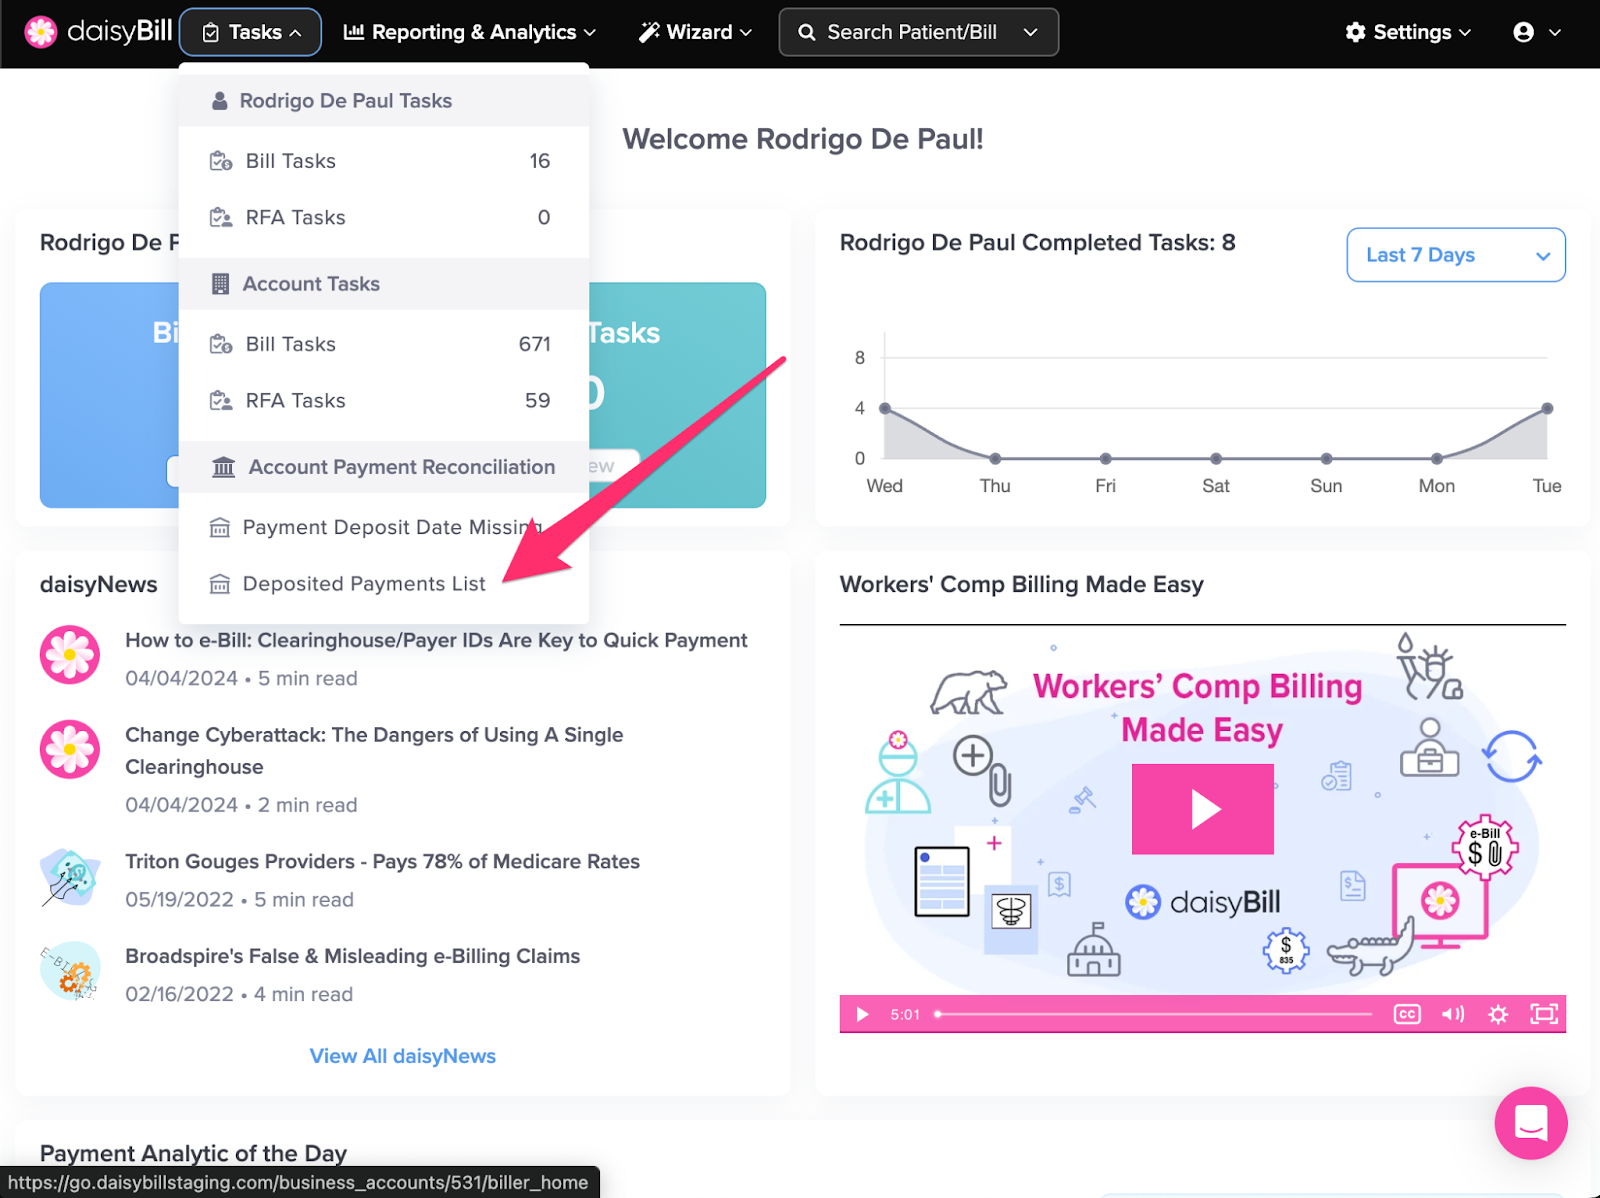Click the Wed data point on chart
Screen dimensions: 1600x1198
pyautogui.click(x=885, y=408)
